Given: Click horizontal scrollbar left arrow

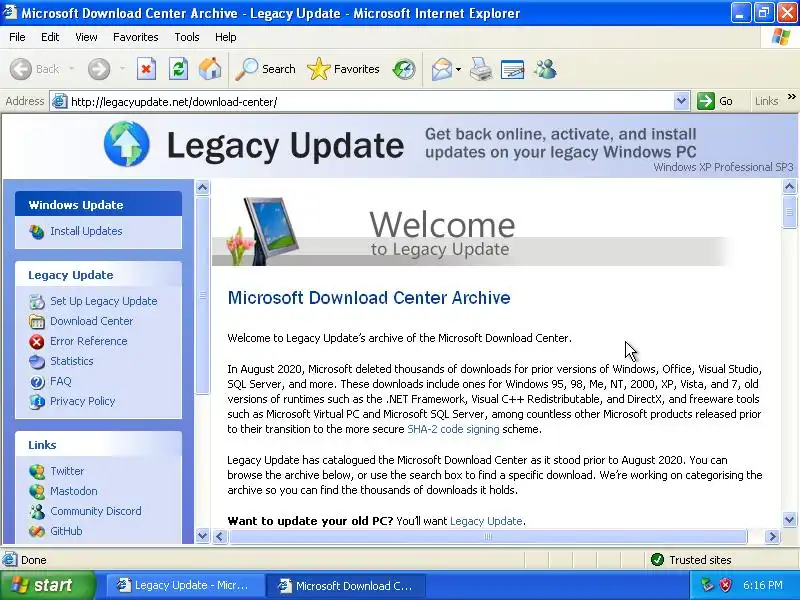Looking at the screenshot, I should coord(220,536).
